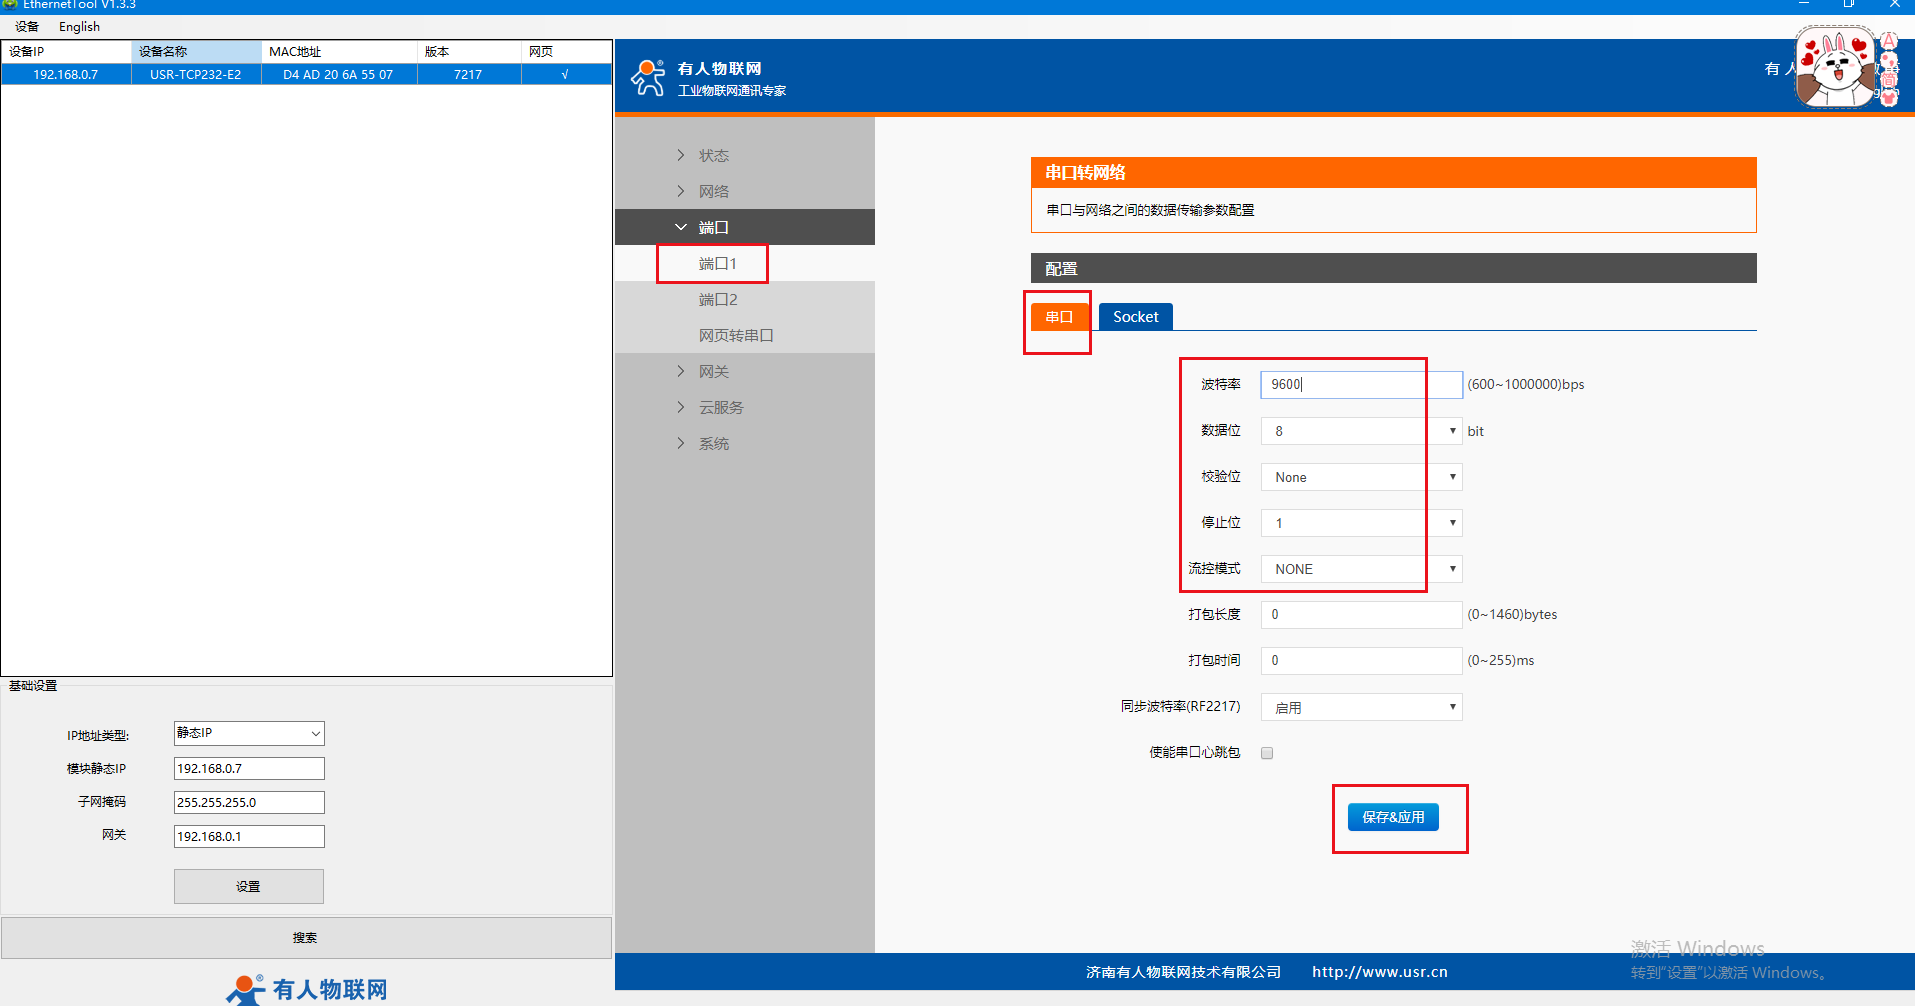Click the 有人物联网 logo icon in header
Screen dimensions: 1915x1006
pos(648,78)
